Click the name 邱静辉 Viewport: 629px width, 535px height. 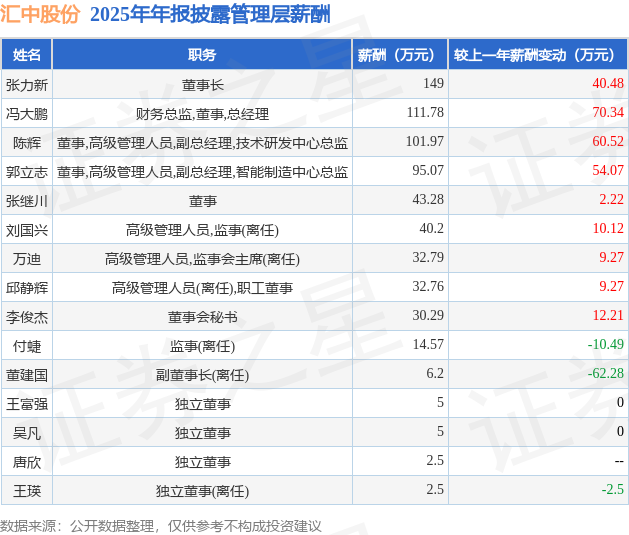pos(27,288)
